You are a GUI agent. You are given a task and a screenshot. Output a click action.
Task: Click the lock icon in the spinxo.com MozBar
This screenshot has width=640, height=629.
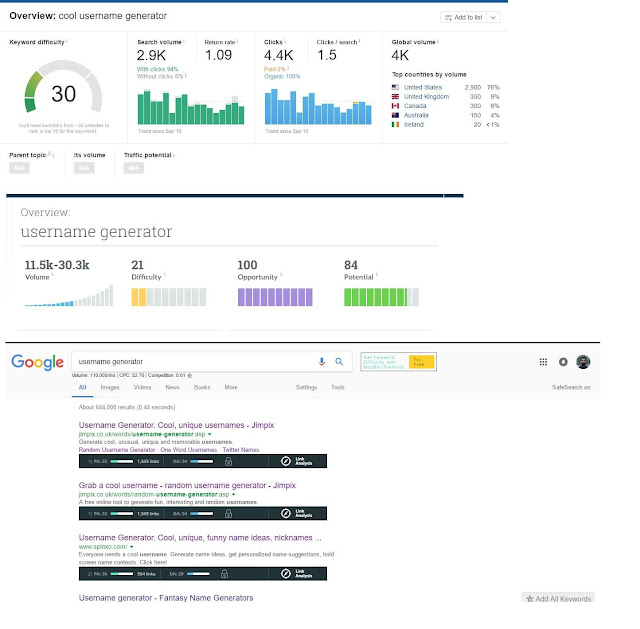click(x=224, y=574)
